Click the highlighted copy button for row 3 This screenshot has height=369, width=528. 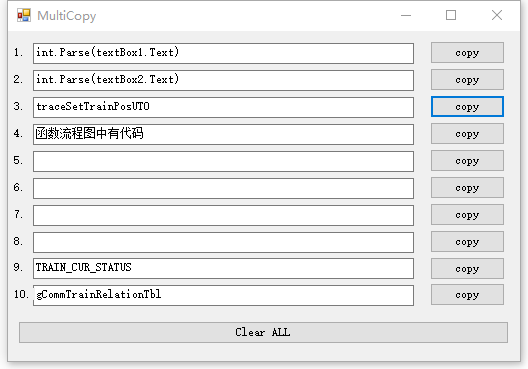pyautogui.click(x=467, y=107)
